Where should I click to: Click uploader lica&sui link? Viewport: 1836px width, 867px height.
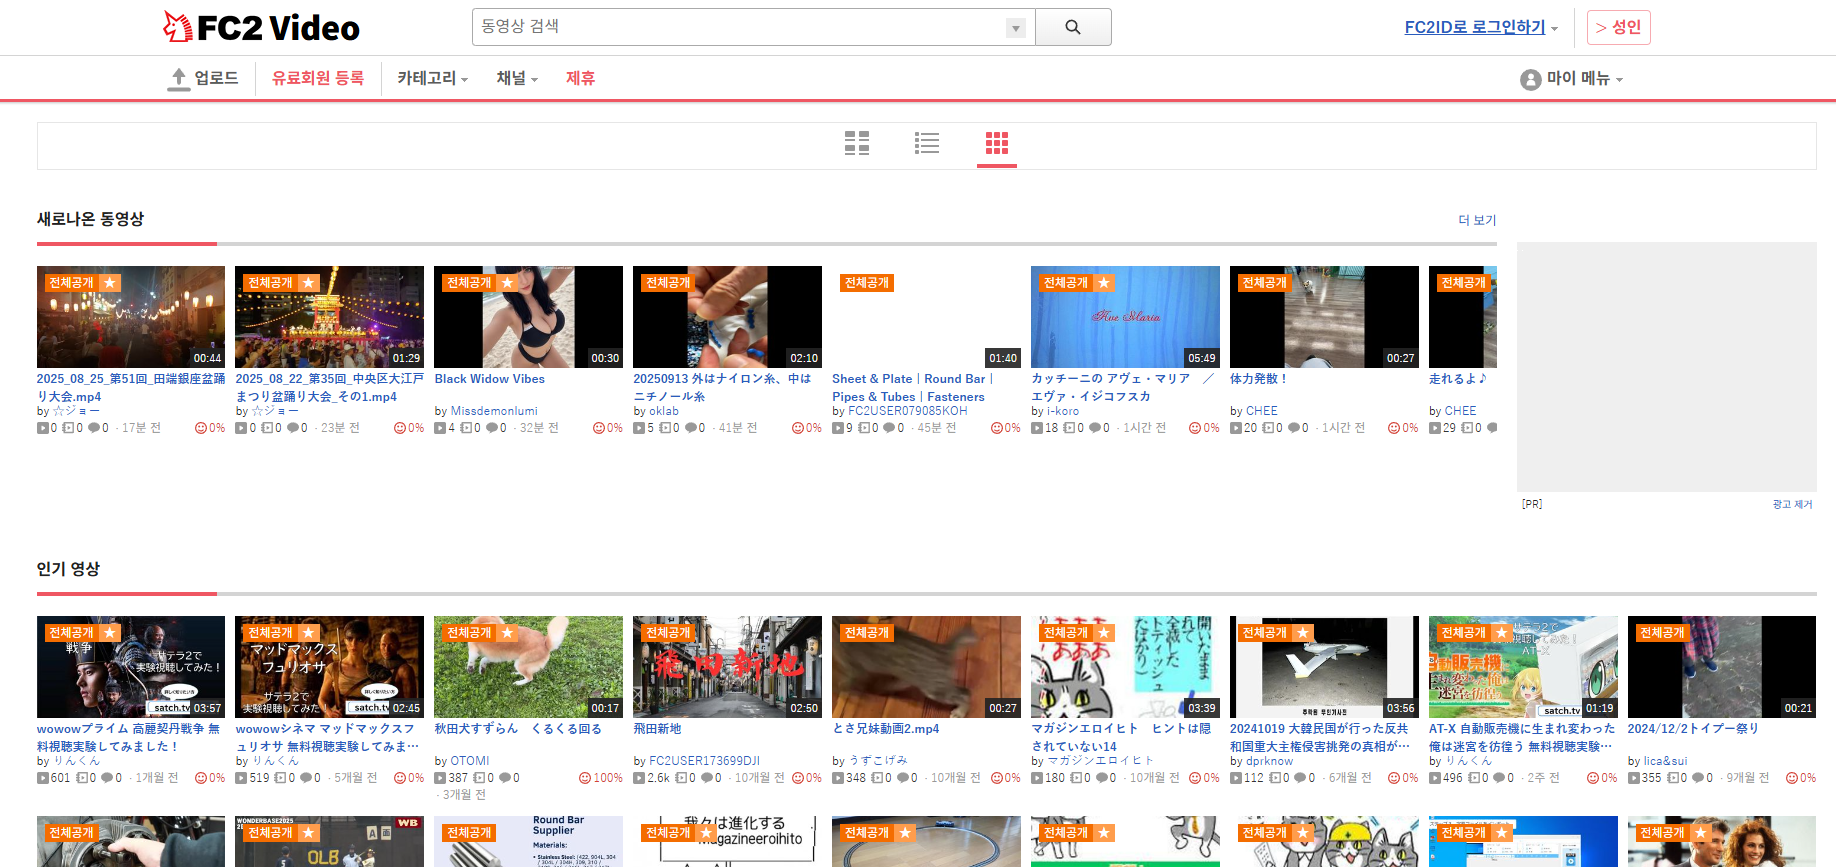click(1665, 761)
